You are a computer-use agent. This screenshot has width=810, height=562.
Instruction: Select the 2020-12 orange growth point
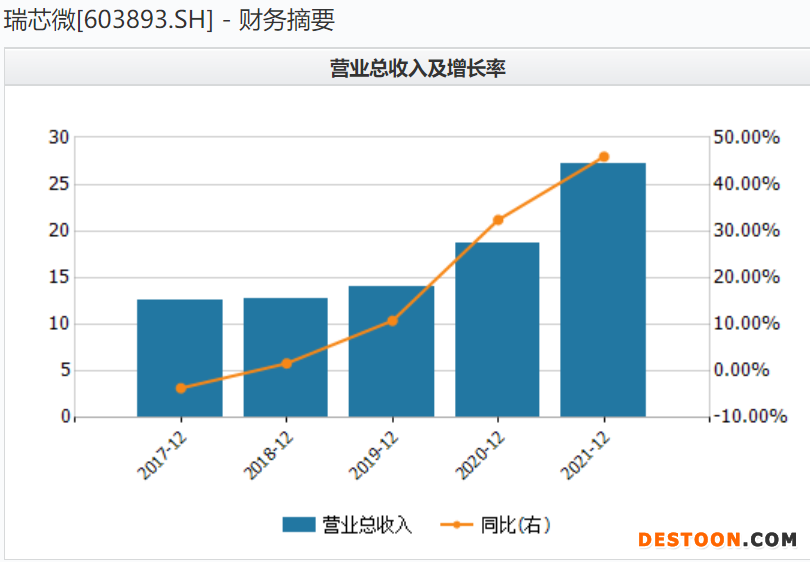tap(498, 220)
